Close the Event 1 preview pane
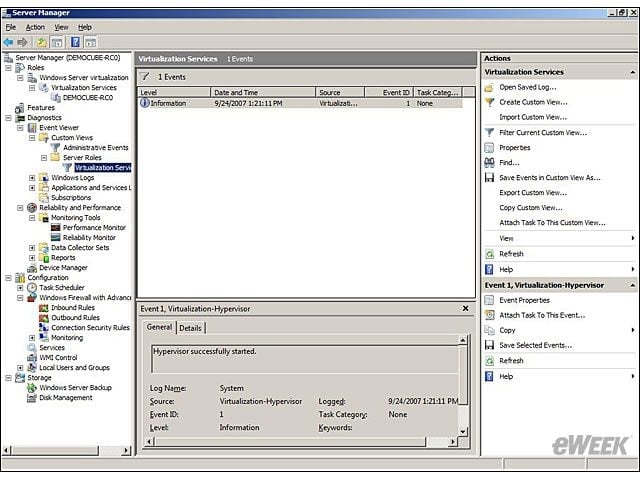 (465, 309)
